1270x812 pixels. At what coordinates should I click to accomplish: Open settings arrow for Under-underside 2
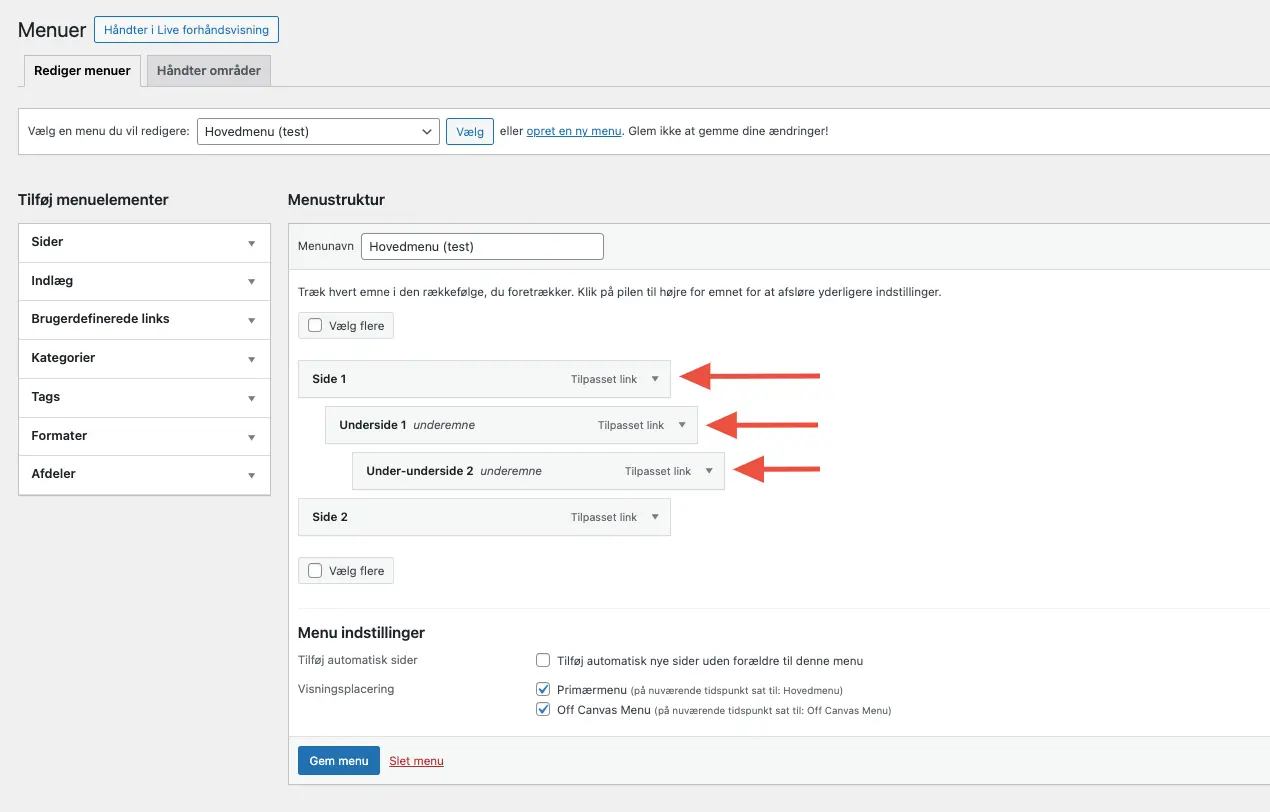pyautogui.click(x=709, y=471)
